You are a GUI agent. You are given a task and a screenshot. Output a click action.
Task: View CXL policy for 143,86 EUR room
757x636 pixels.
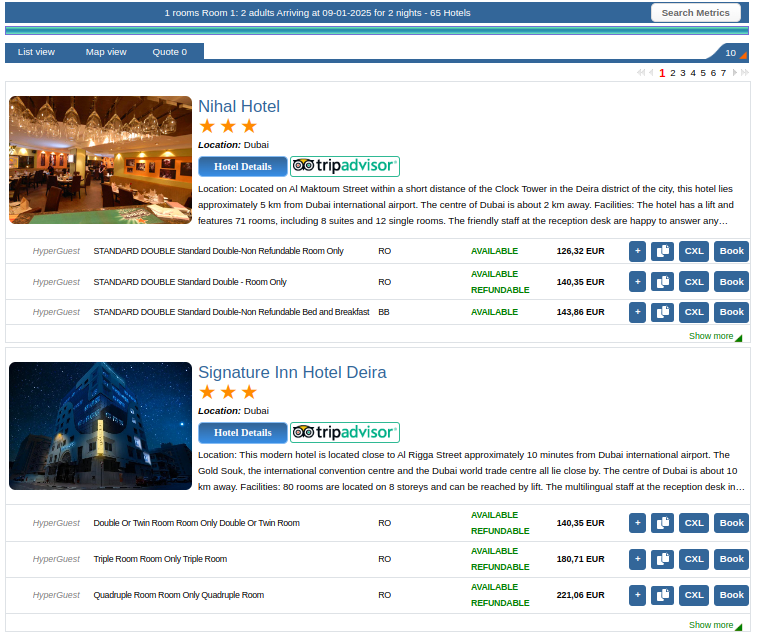(x=694, y=312)
